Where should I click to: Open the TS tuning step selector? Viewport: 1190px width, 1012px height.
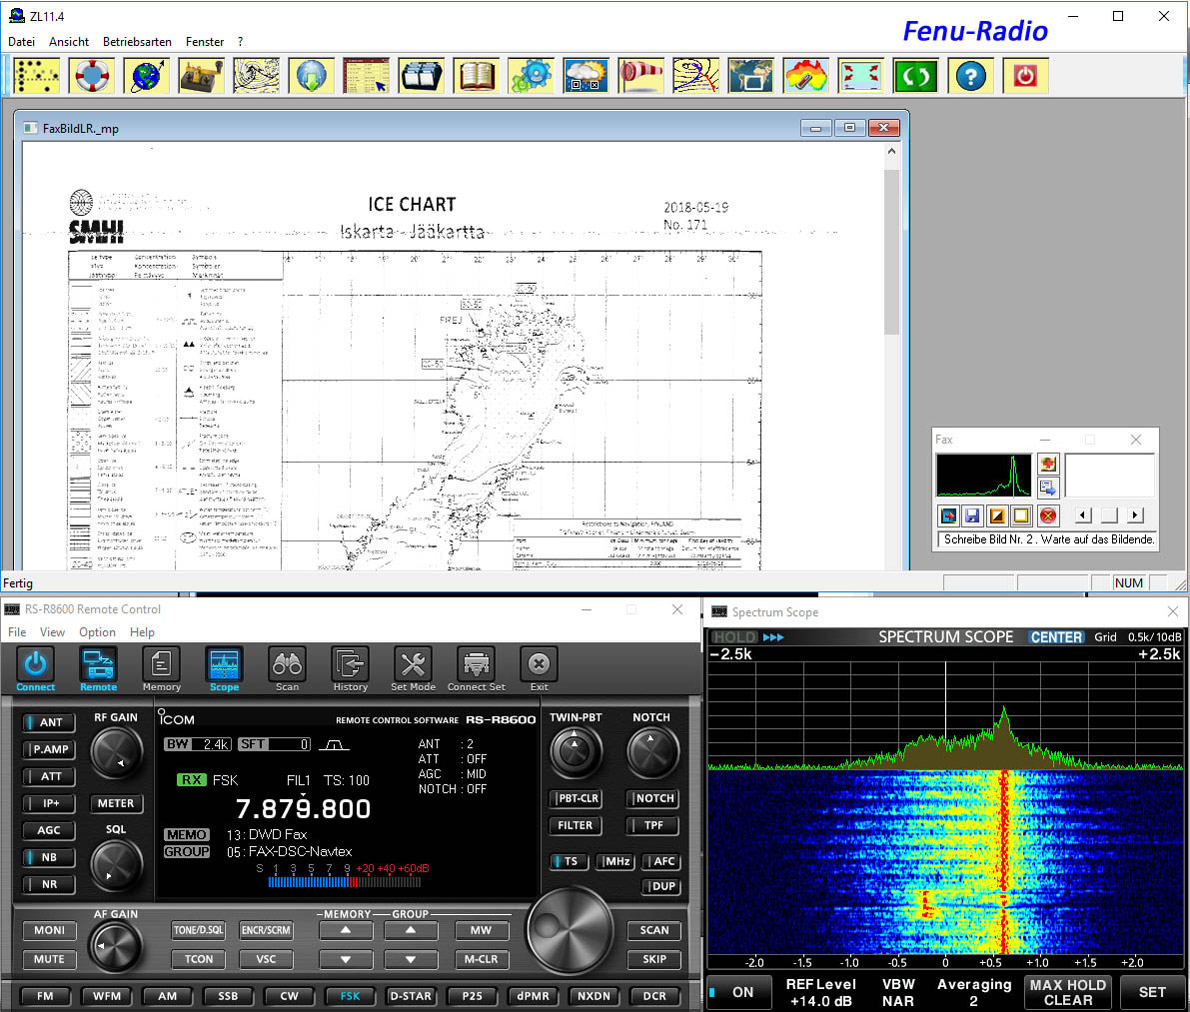point(568,861)
